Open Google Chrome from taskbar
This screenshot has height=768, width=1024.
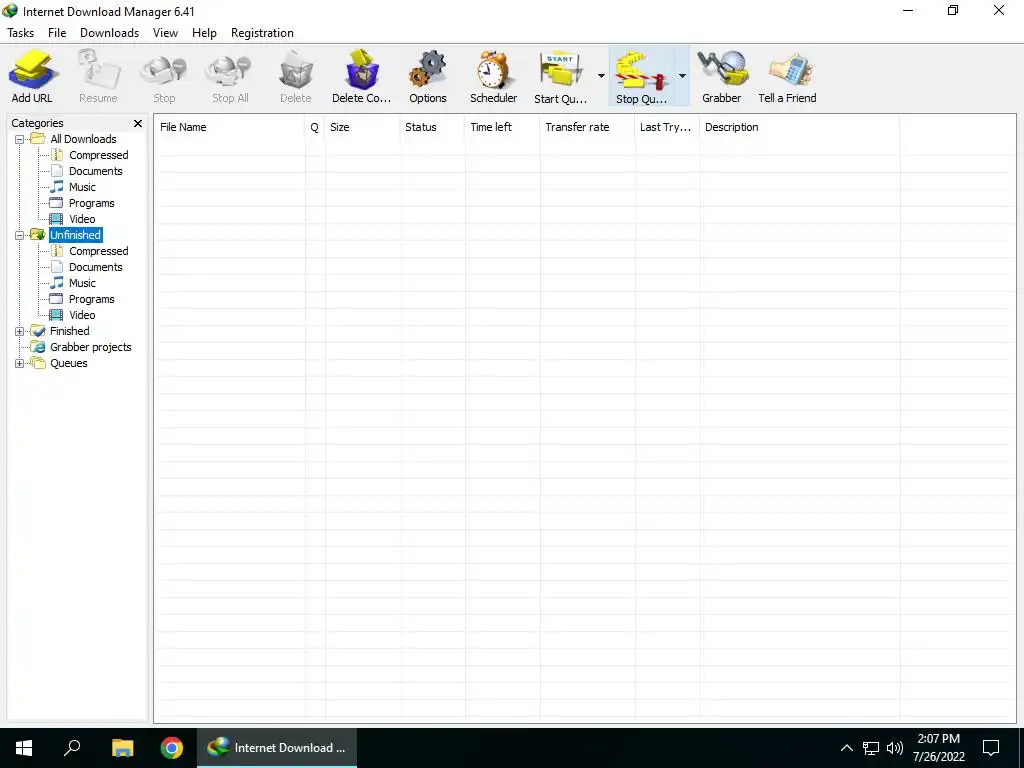(x=172, y=748)
